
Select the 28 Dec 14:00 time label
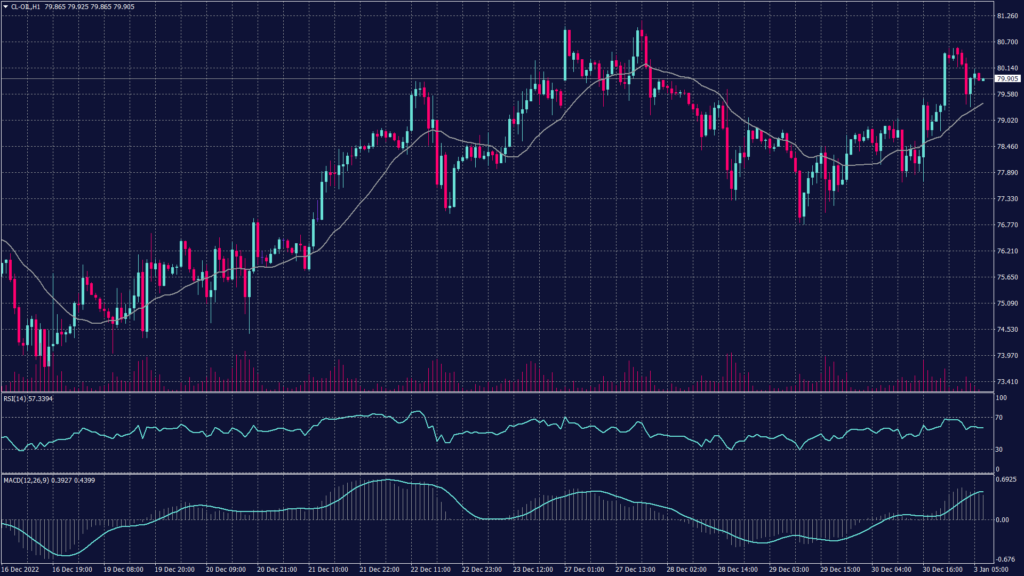pos(736,569)
